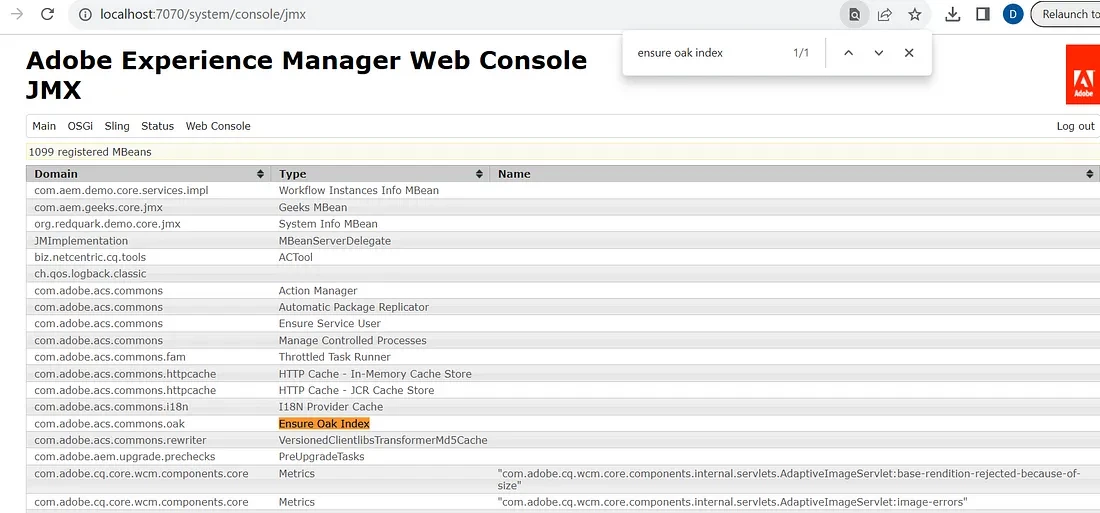
Task: Open HTTP Cache - JCR Cache Store
Action: 356,390
